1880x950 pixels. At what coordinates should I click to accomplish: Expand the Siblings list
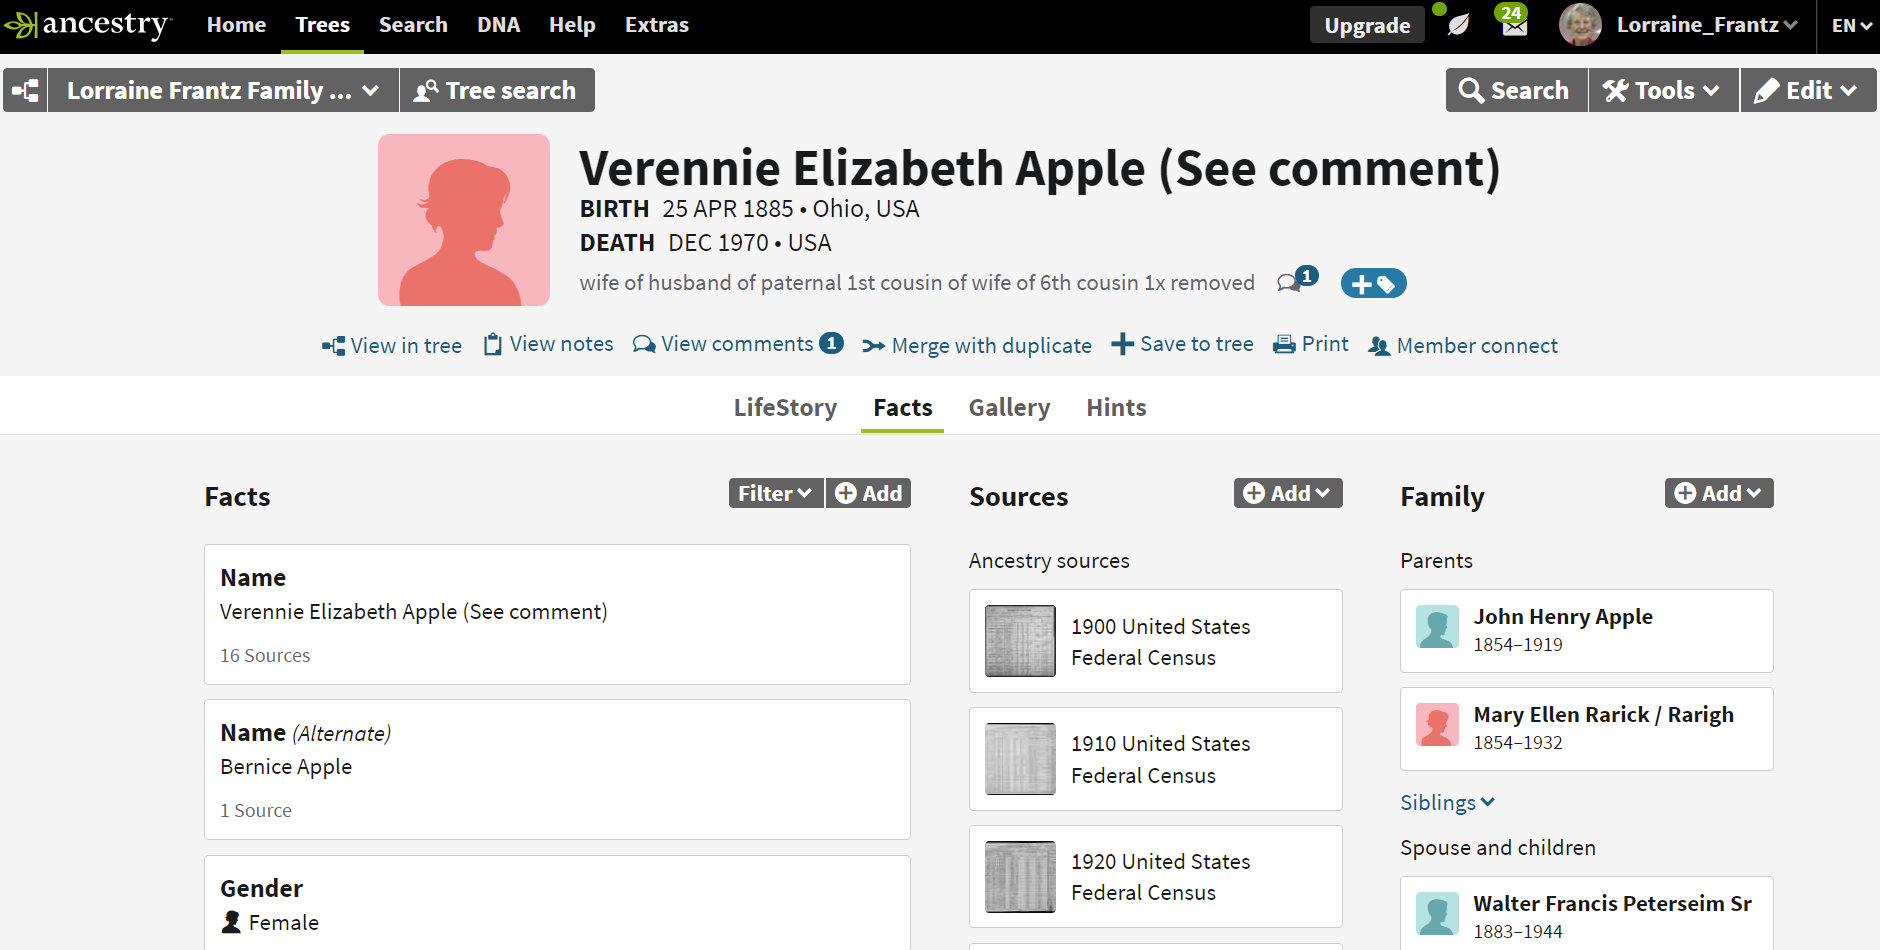[1447, 802]
